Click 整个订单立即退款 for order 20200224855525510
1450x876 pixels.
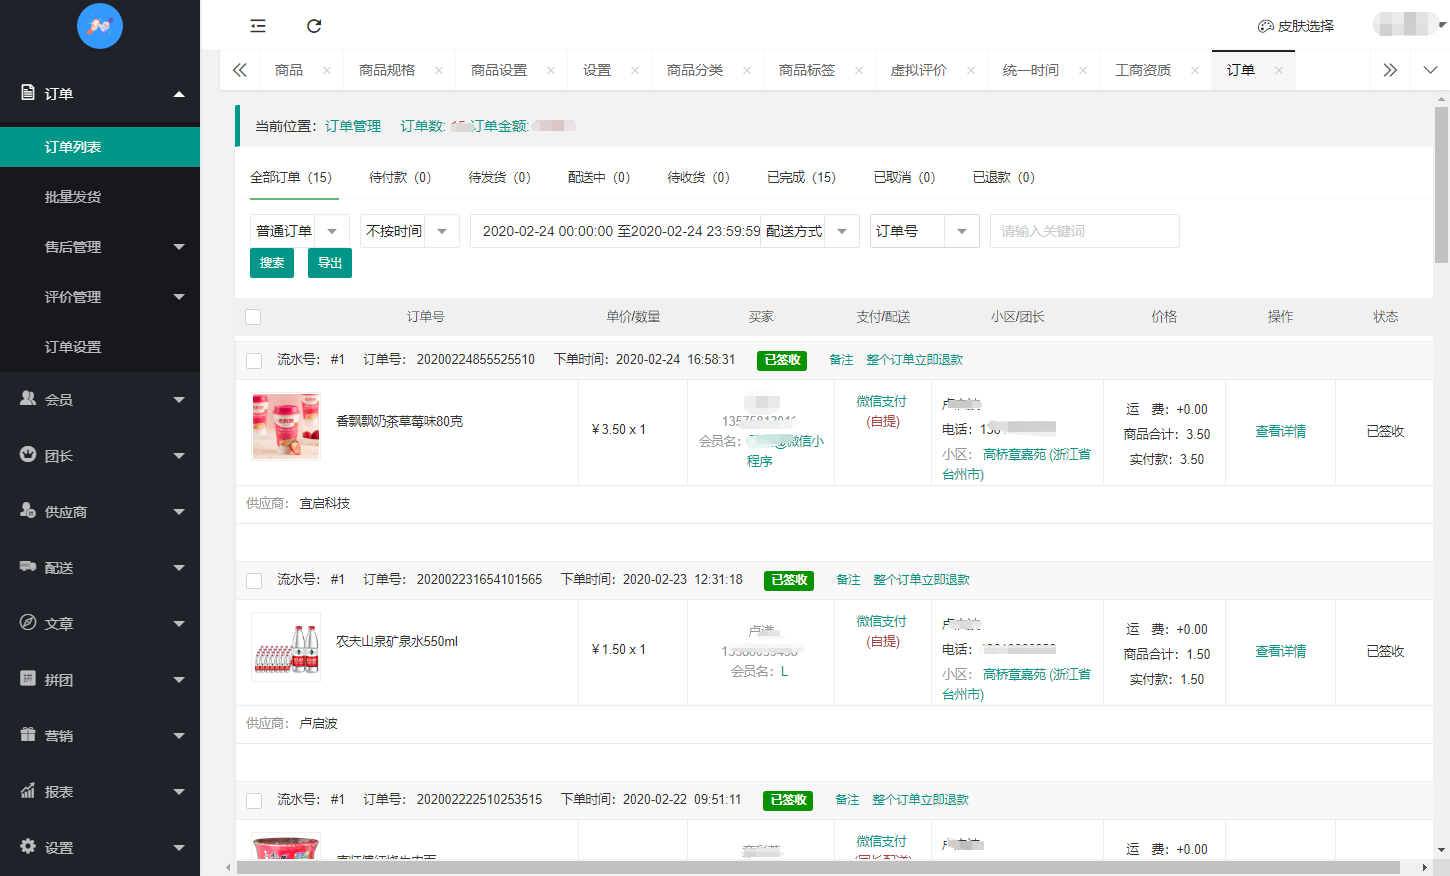[915, 360]
